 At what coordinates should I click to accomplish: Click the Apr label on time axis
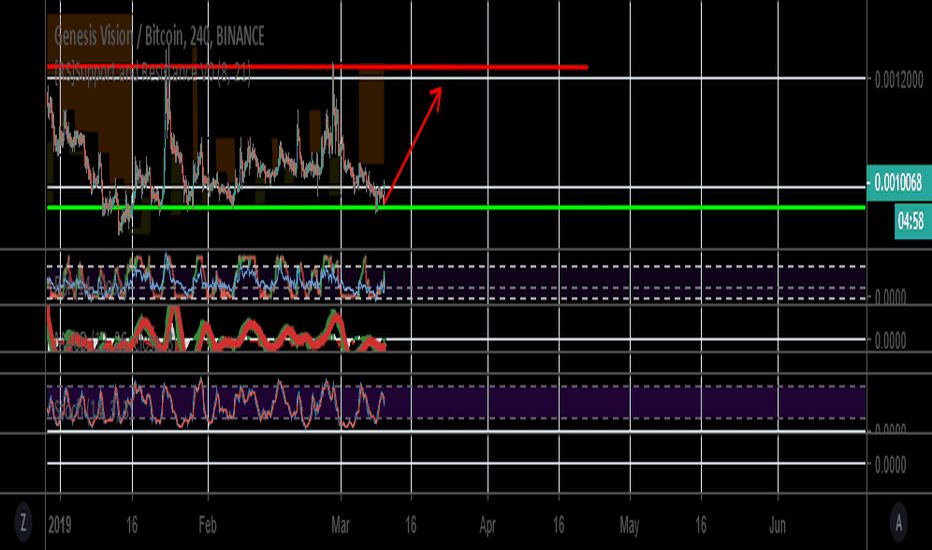pyautogui.click(x=487, y=526)
